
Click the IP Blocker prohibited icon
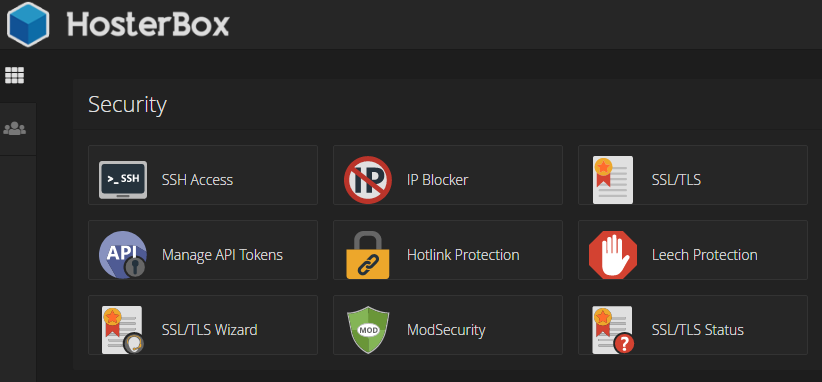pyautogui.click(x=367, y=180)
